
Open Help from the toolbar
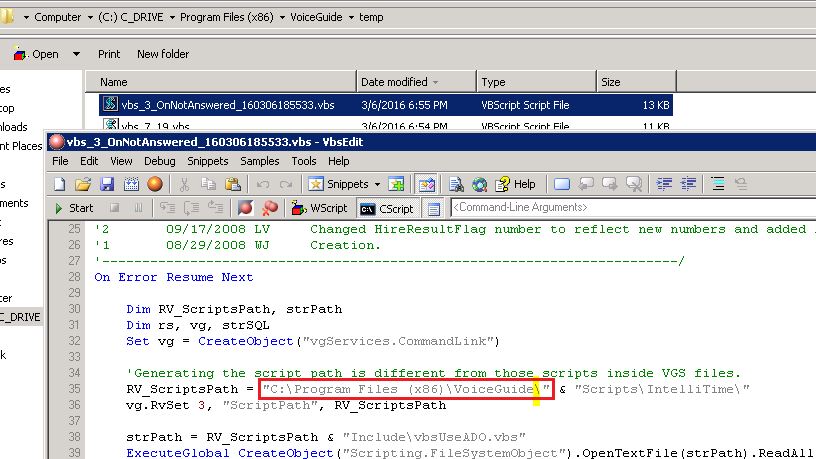[515, 184]
